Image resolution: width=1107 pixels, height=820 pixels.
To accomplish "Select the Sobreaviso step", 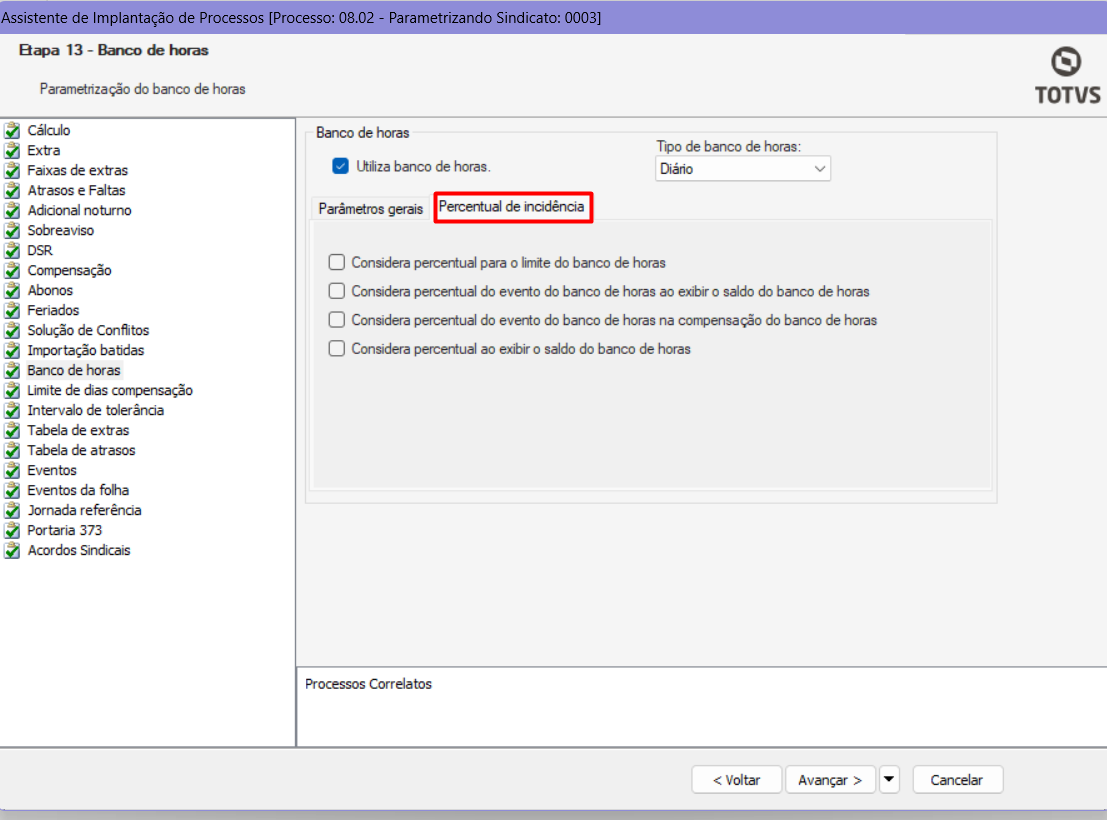I will (61, 230).
